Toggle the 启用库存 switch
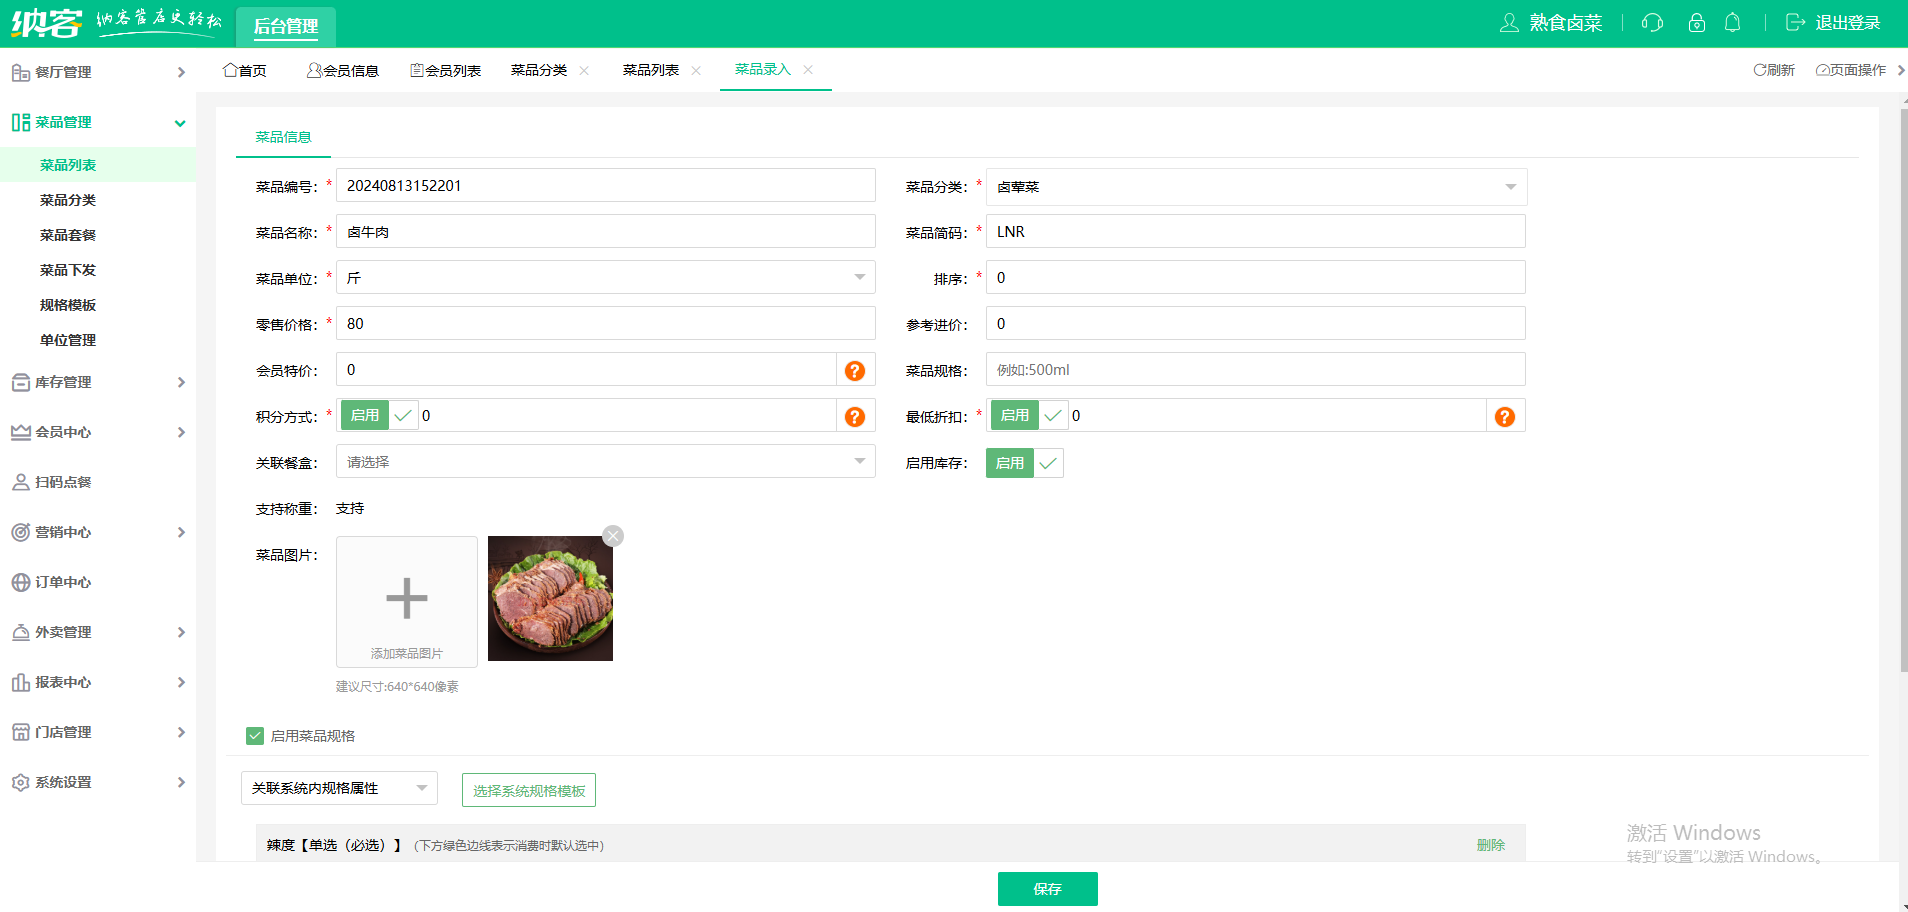1908x912 pixels. pyautogui.click(x=1024, y=463)
